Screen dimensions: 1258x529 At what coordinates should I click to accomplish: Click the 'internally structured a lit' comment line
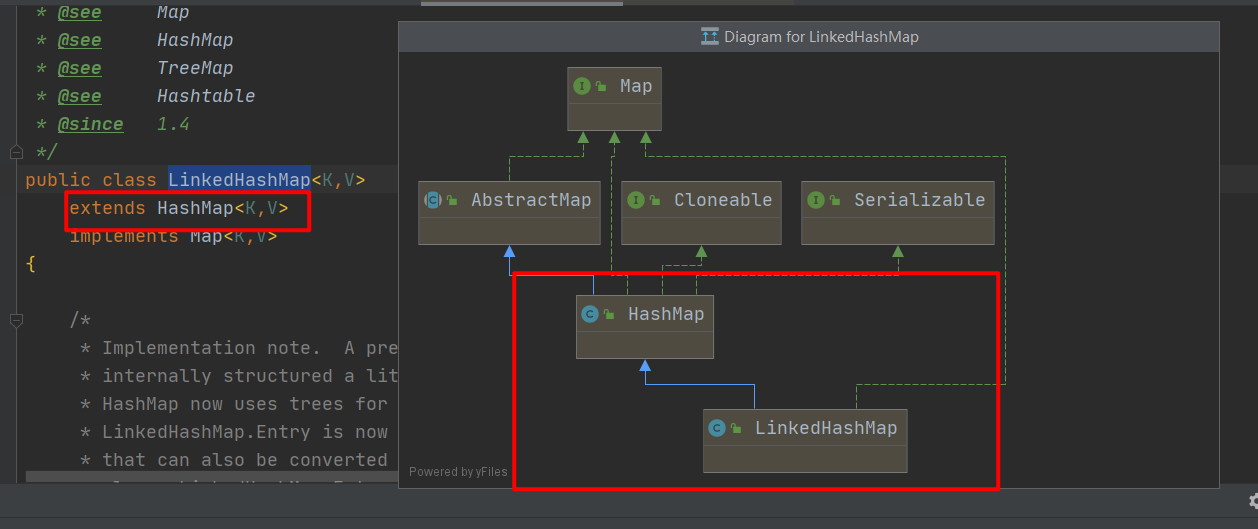(241, 376)
